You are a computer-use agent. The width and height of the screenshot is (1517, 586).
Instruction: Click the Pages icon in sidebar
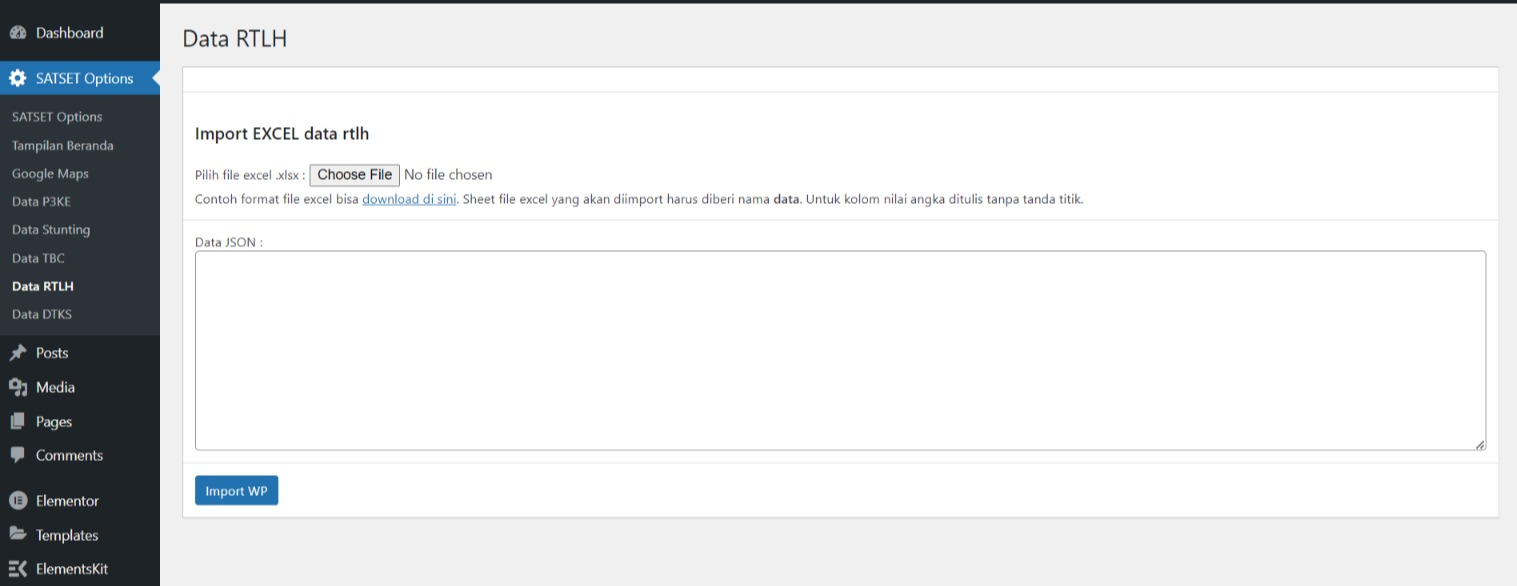[18, 421]
